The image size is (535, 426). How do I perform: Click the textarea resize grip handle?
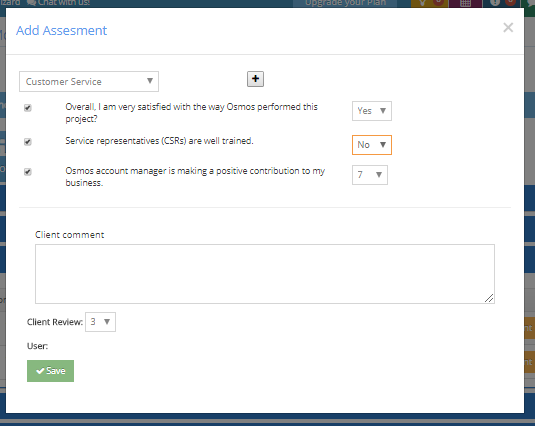[489, 298]
